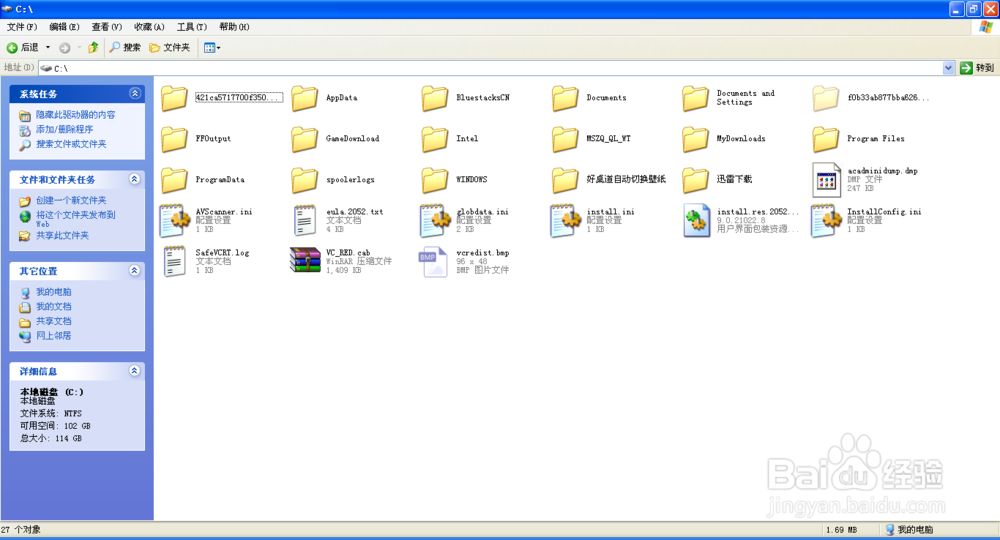This screenshot has width=1000, height=540.
Task: Open the 工具(T) menu
Action: coord(192,27)
